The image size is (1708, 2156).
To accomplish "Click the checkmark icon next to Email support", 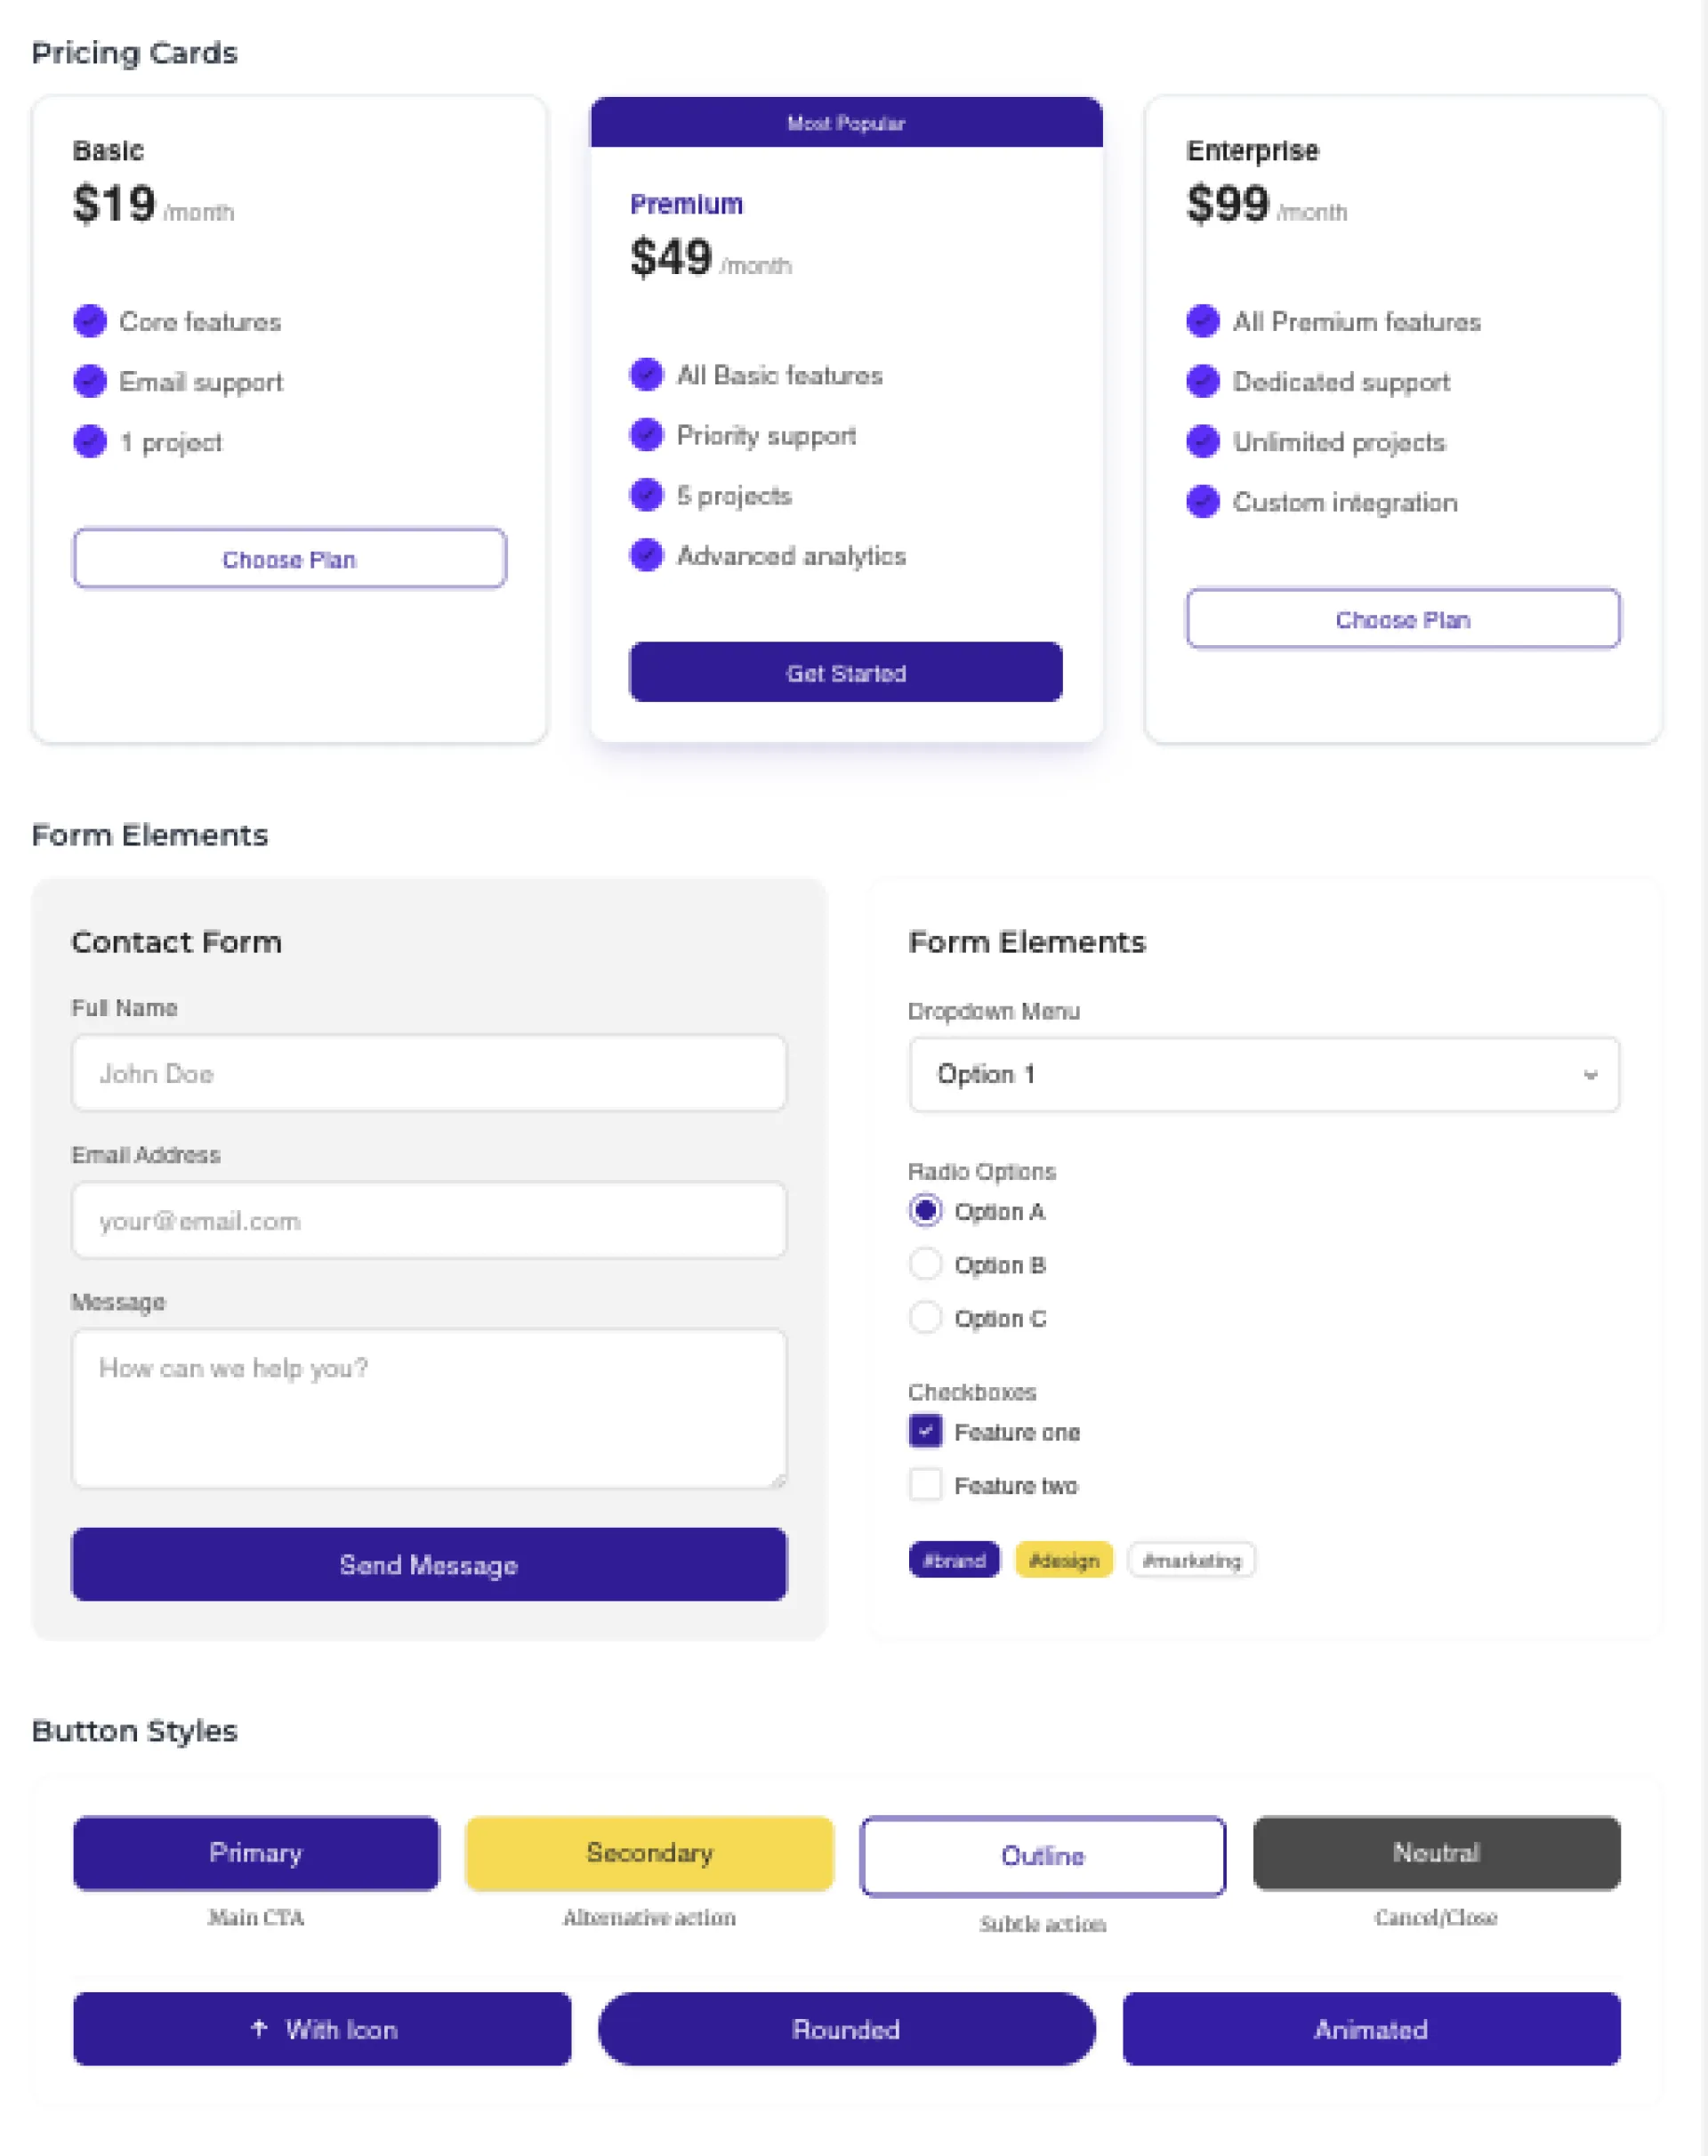I will click(x=90, y=381).
